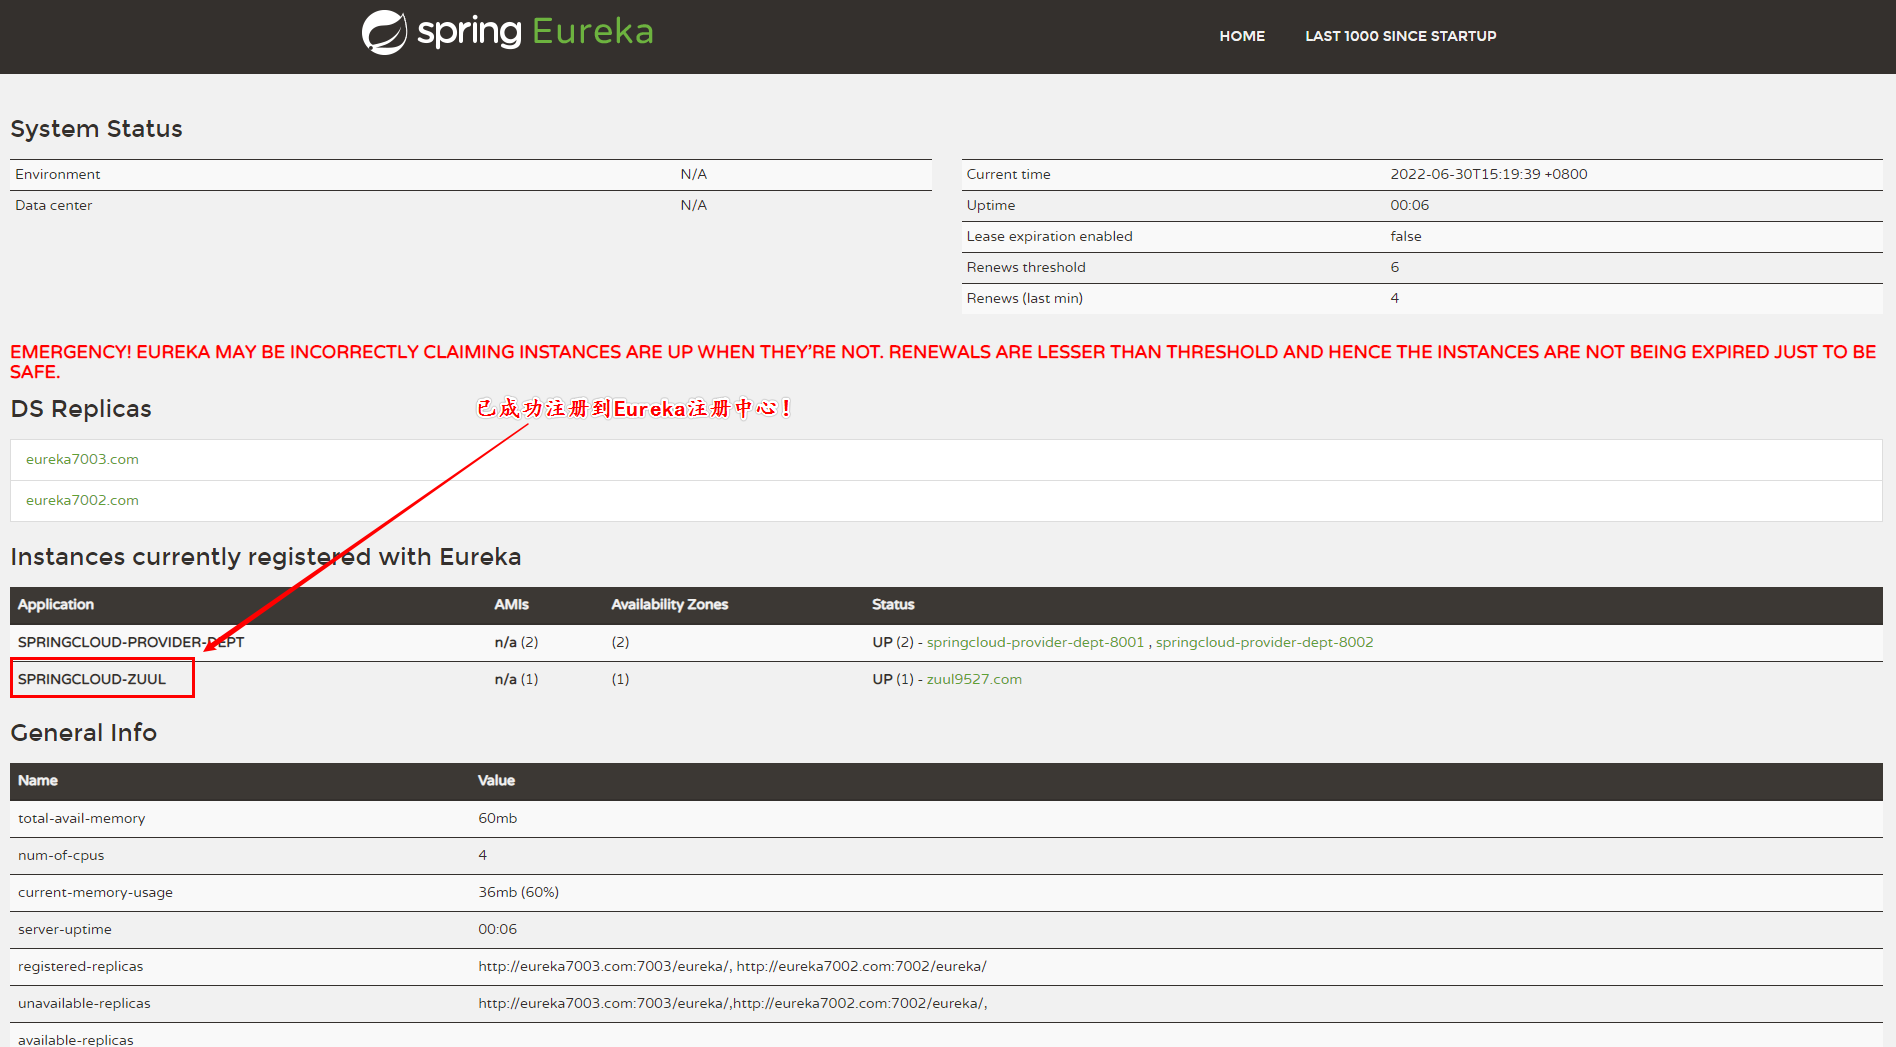The width and height of the screenshot is (1896, 1047).
Task: Click the AMIs column header
Action: tap(511, 604)
